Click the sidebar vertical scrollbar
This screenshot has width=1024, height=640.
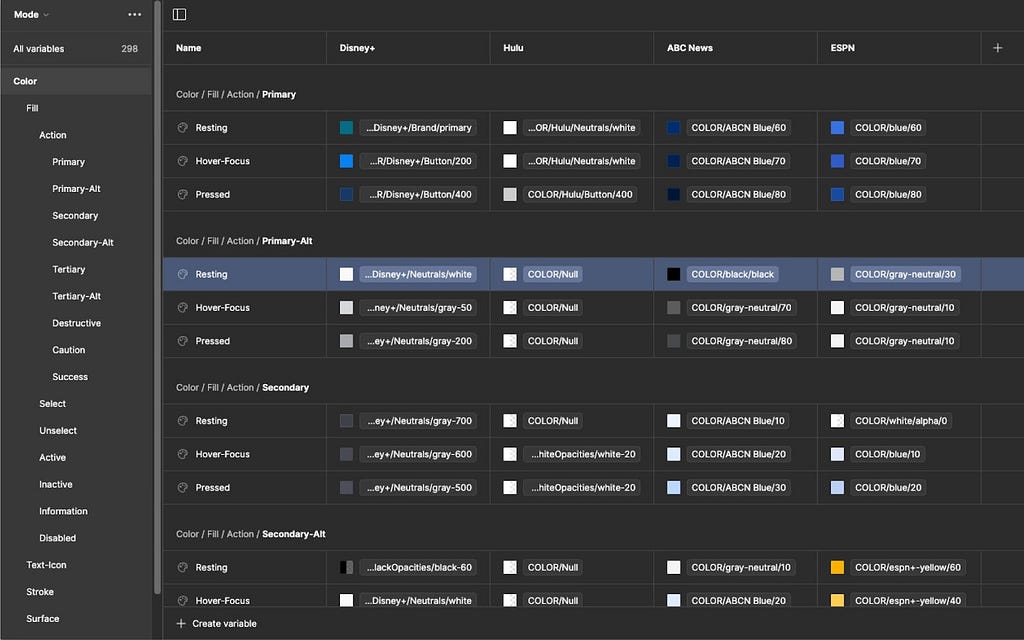[157, 297]
